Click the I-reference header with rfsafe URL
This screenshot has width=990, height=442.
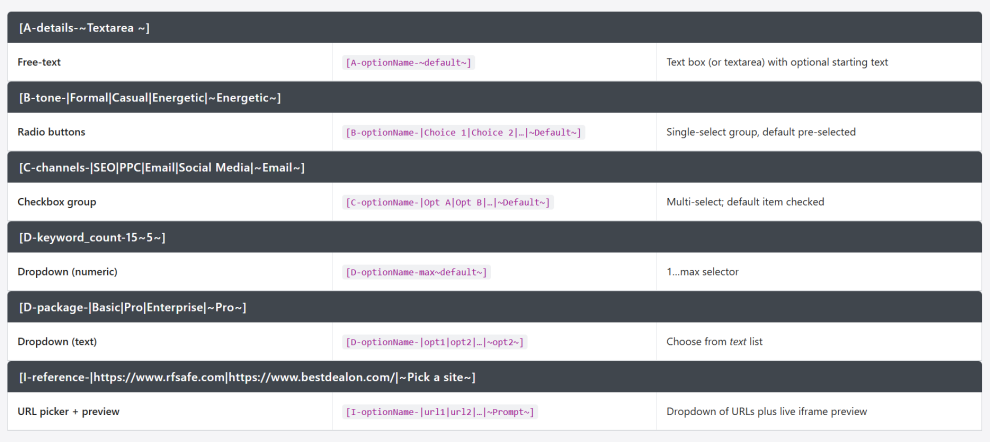(x=247, y=377)
